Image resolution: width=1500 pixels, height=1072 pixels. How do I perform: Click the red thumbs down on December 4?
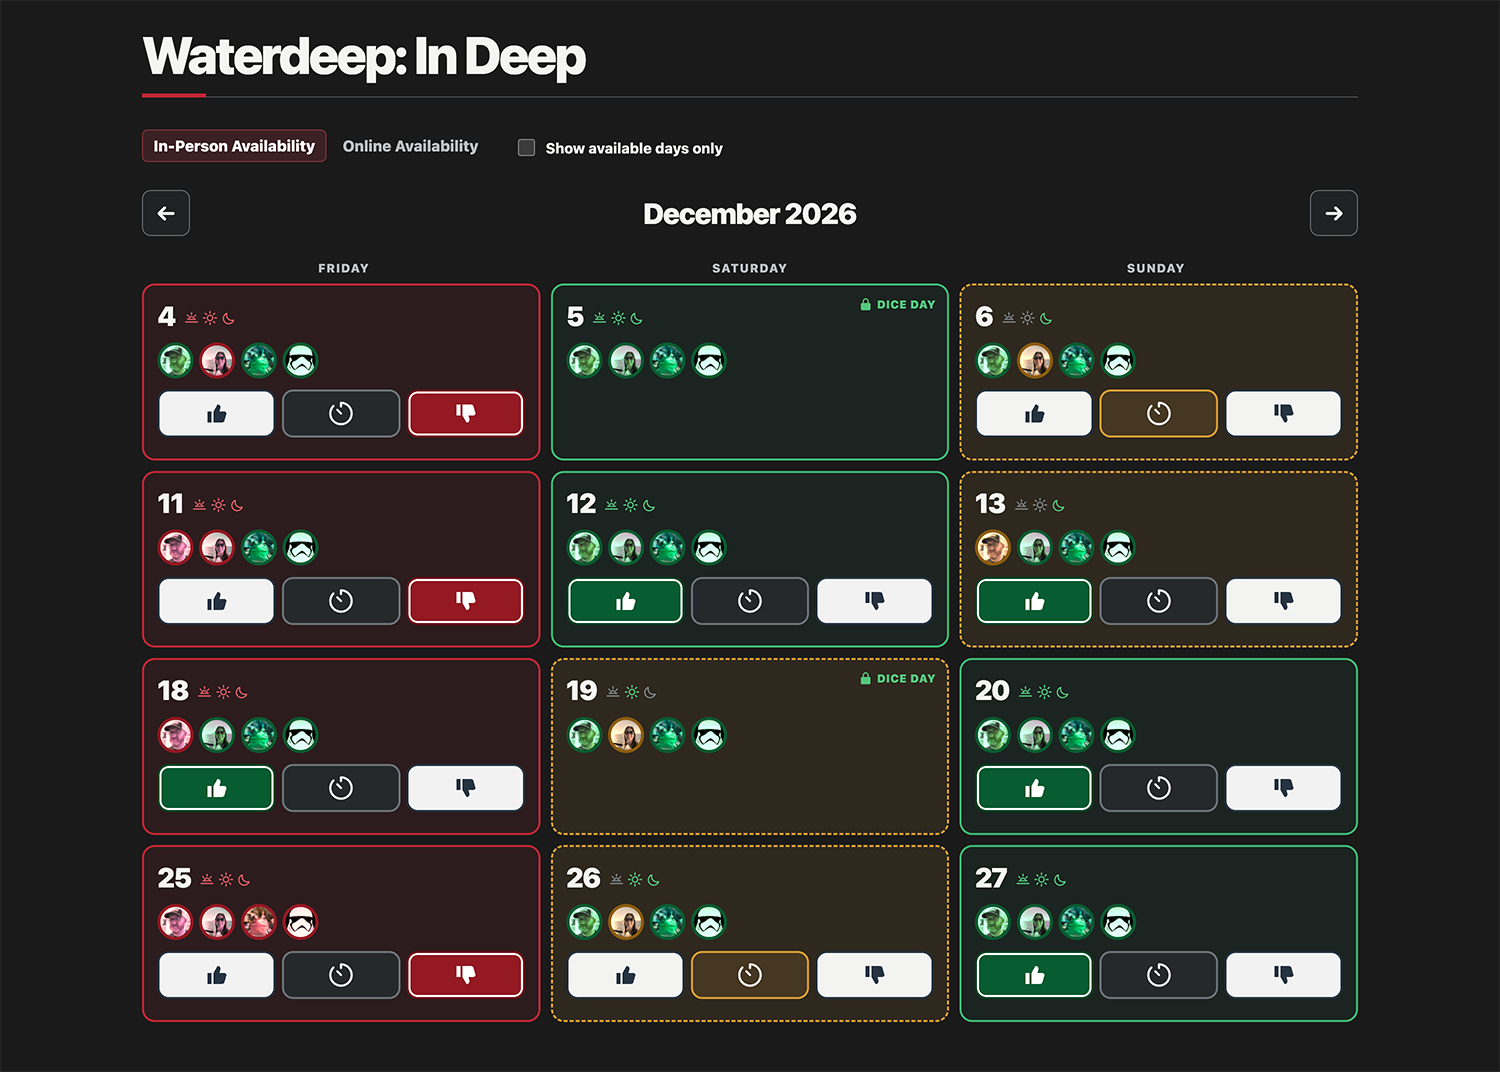tap(466, 414)
